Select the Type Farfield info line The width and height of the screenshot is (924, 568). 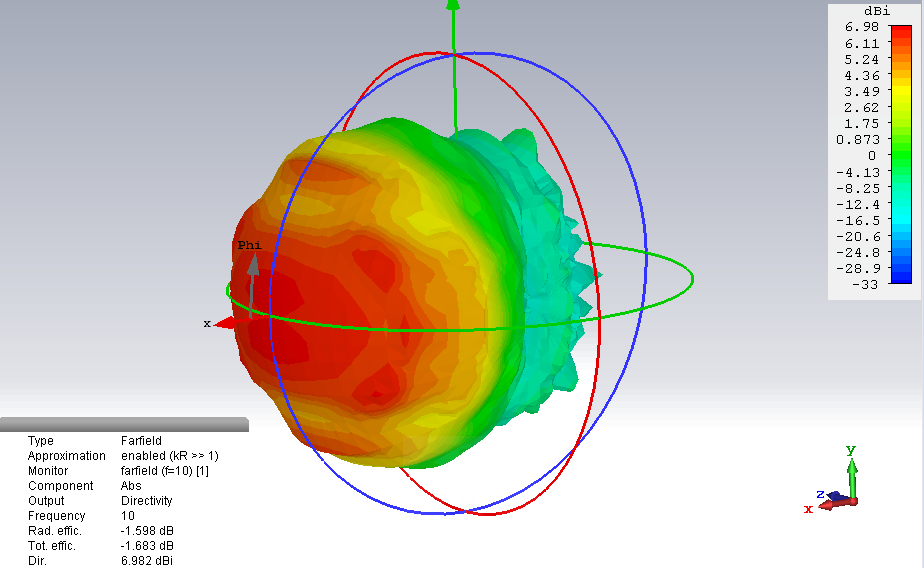pos(94,441)
